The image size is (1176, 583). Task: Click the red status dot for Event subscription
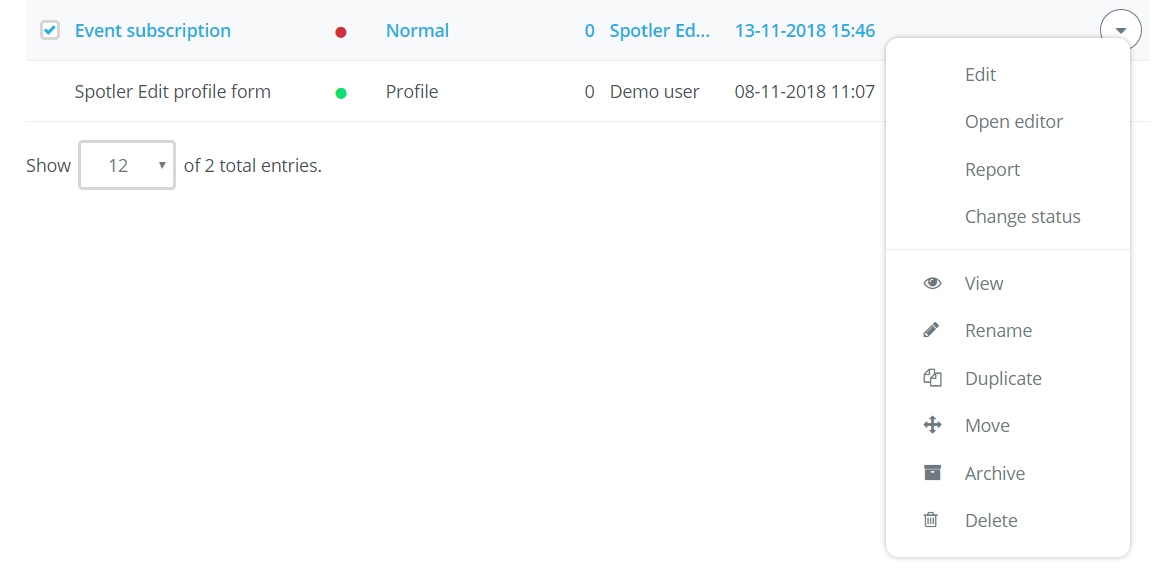tap(340, 32)
